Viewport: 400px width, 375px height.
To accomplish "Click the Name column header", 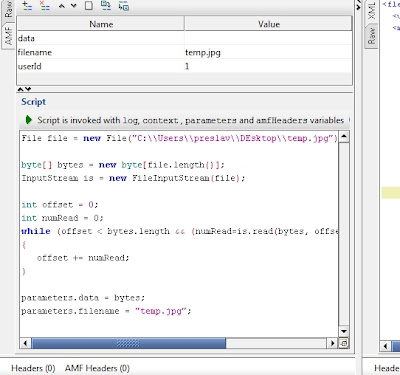I will tap(101, 24).
